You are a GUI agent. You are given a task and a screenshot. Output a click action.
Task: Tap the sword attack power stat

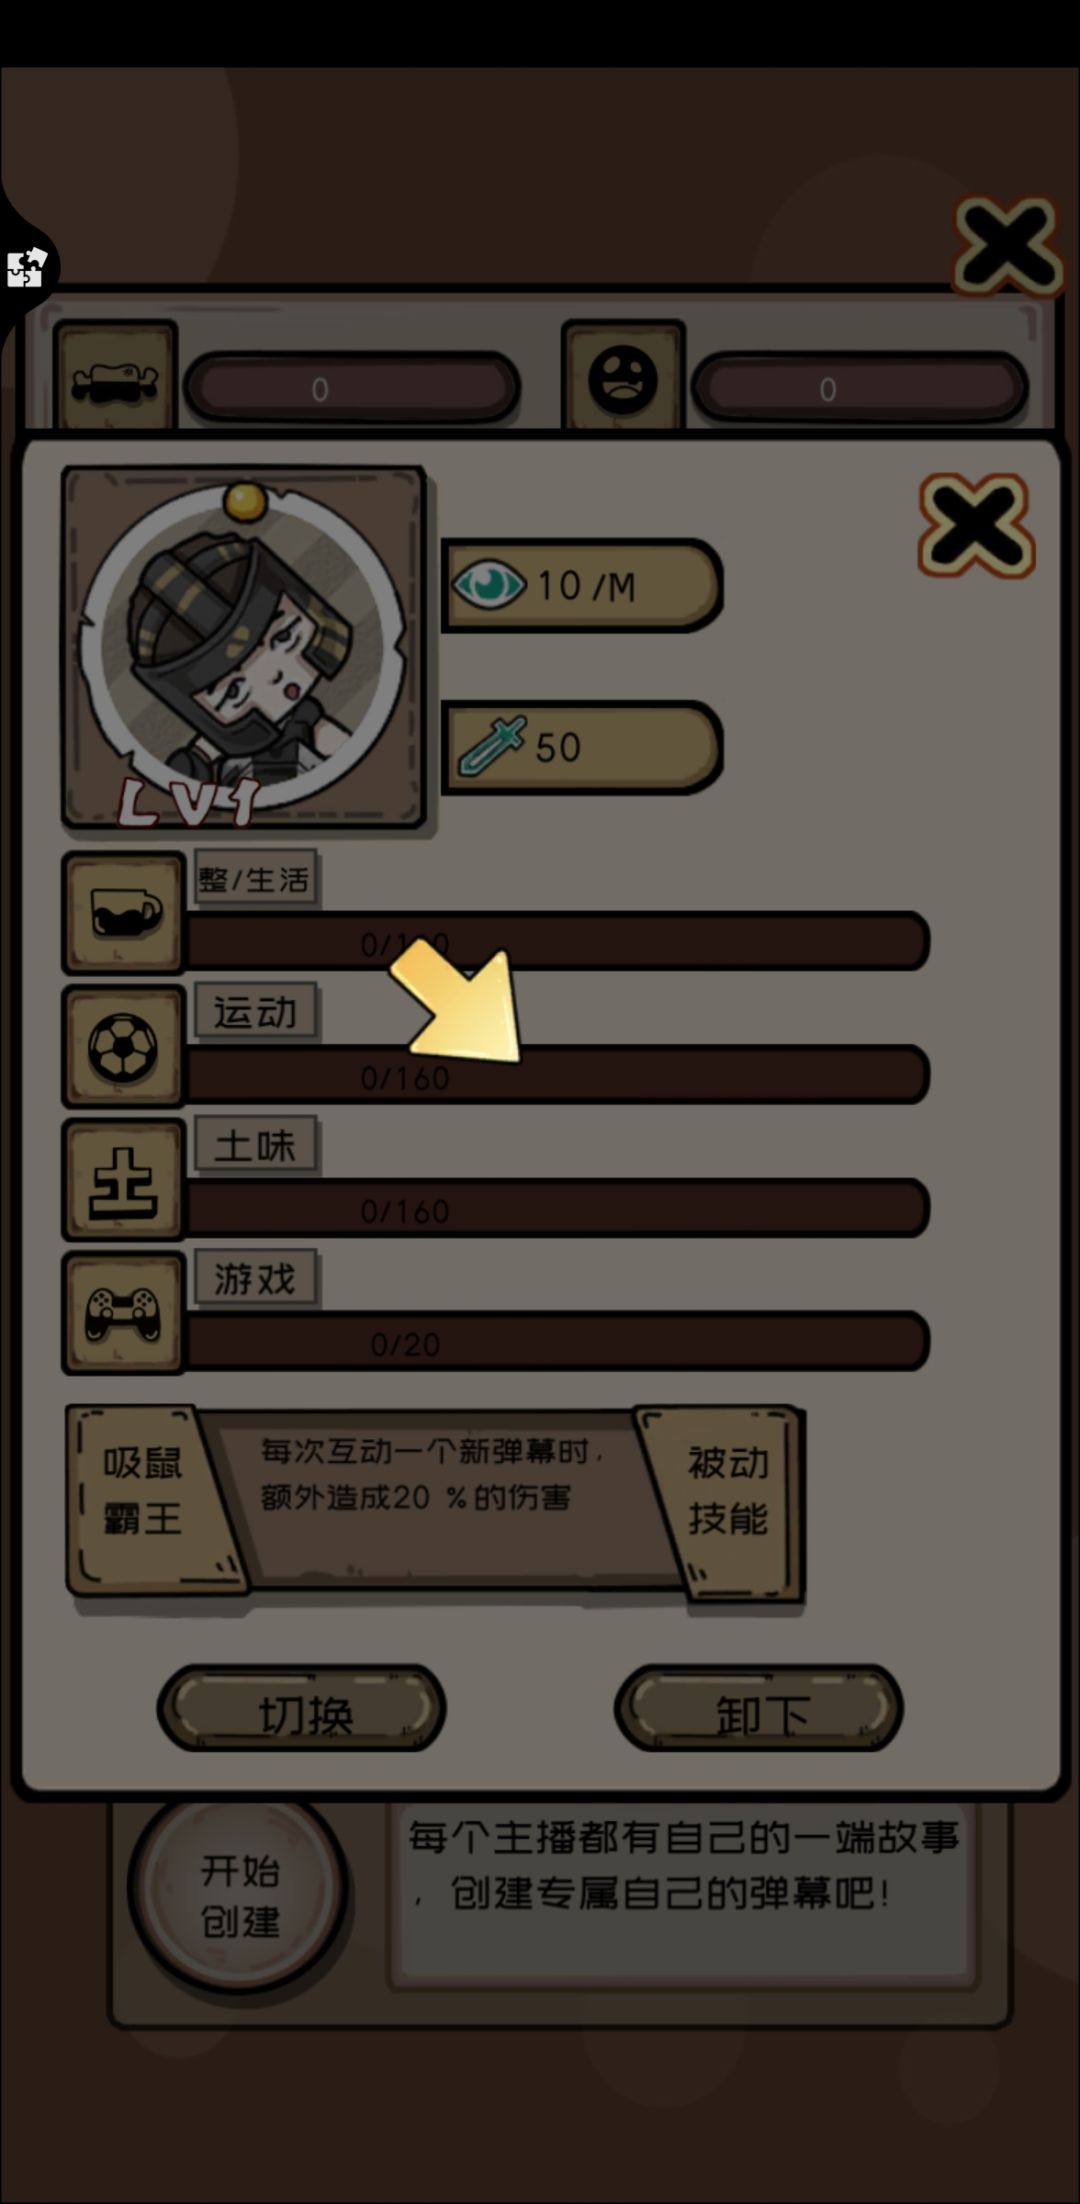(x=582, y=747)
